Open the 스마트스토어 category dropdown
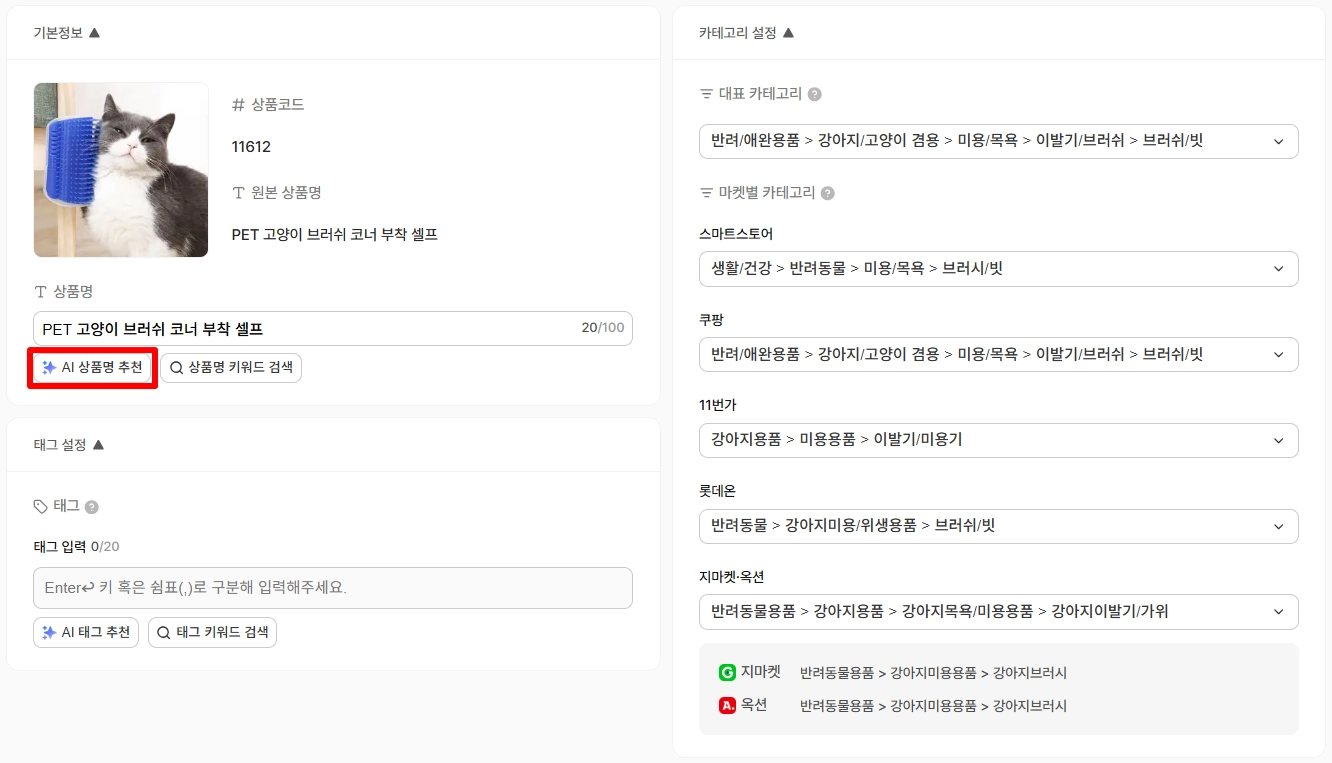This screenshot has width=1332, height=763. click(x=998, y=268)
